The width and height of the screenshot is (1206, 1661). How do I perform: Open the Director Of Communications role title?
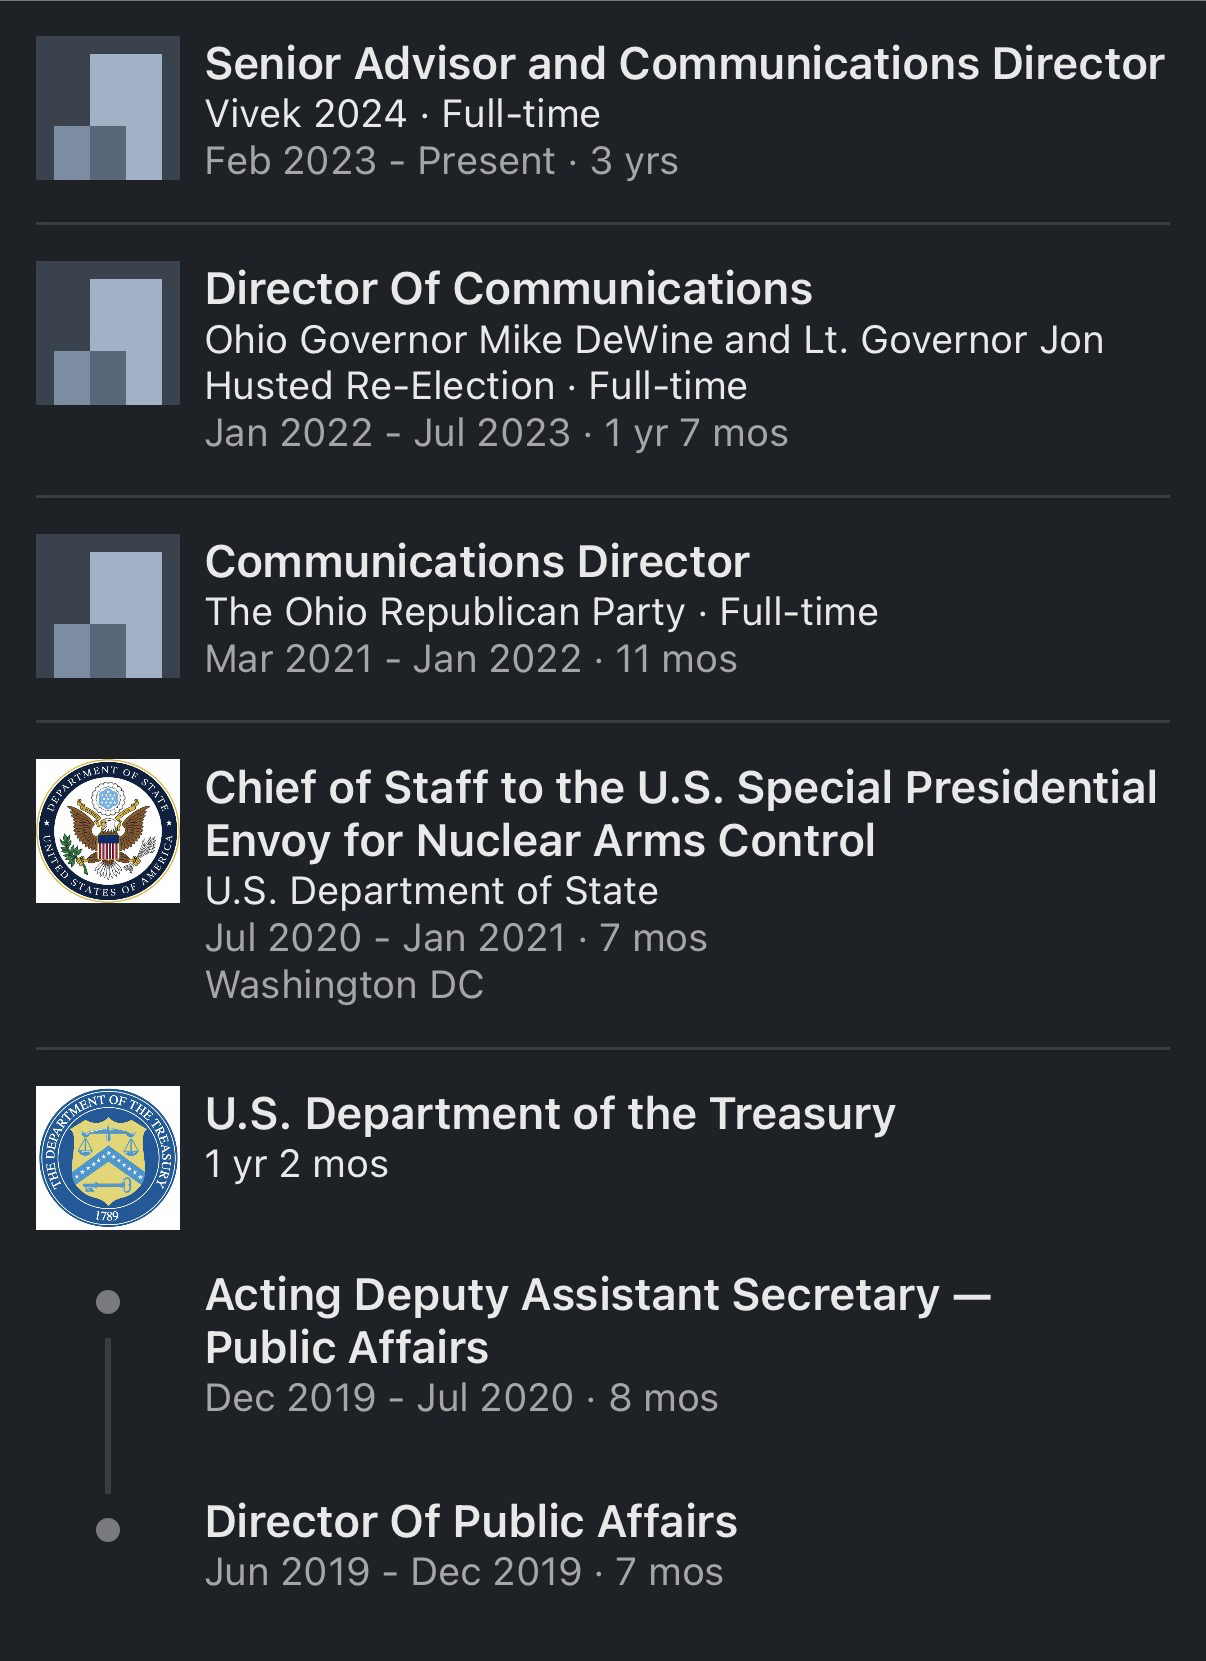[x=508, y=289]
